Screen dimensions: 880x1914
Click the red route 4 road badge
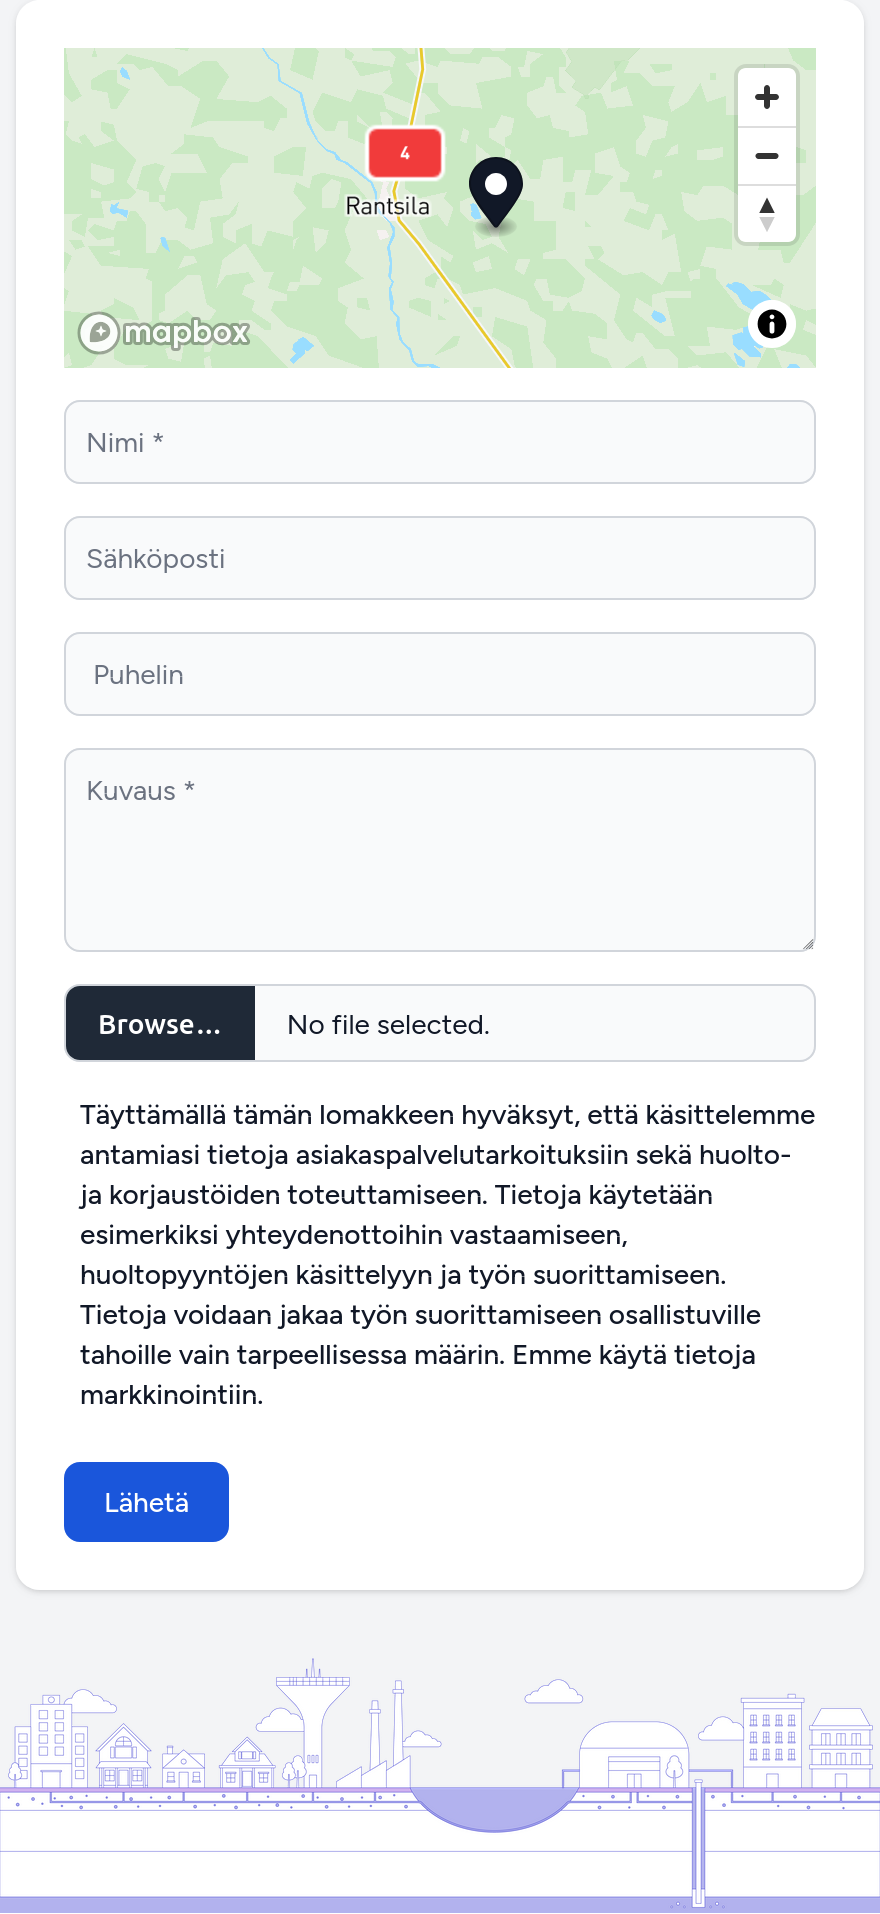(x=405, y=152)
